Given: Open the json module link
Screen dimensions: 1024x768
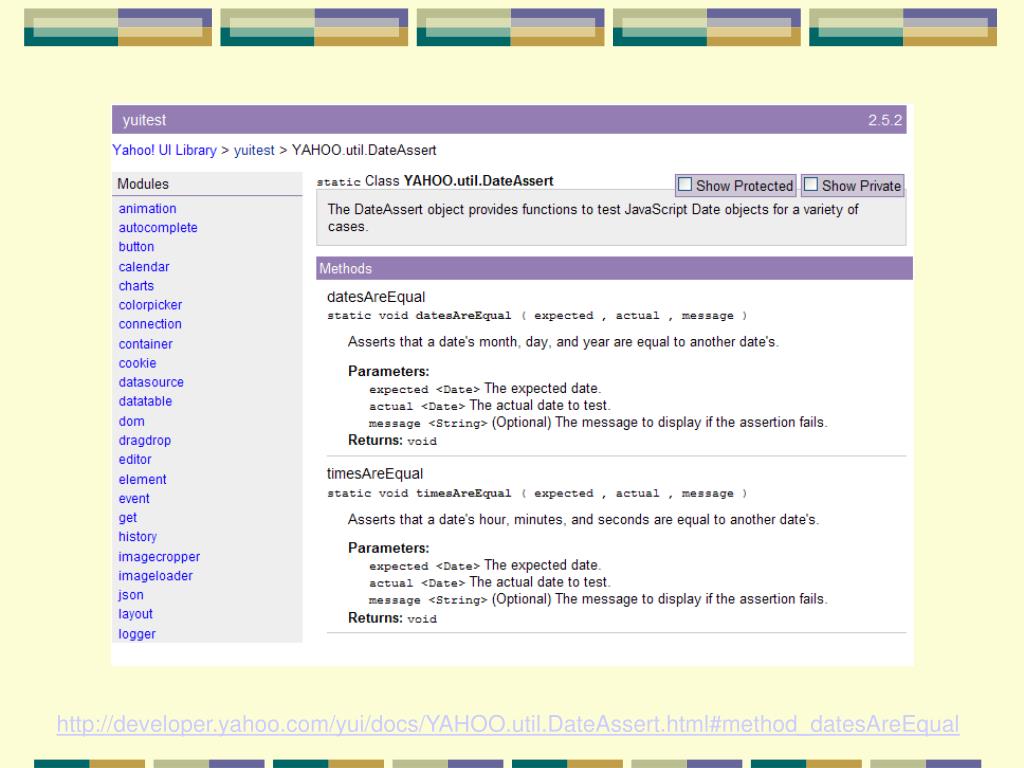Looking at the screenshot, I should [131, 595].
